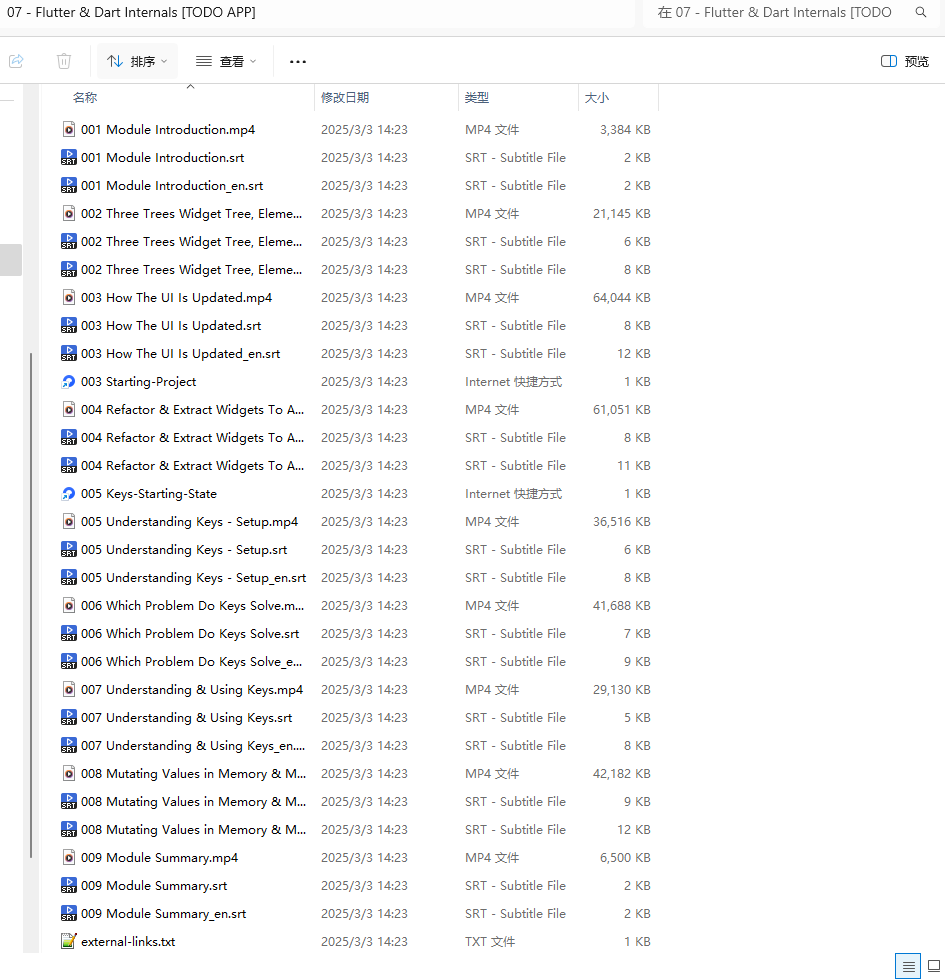Viewport: 945px width, 979px height.
Task: Open the more options ellipsis menu
Action: pos(298,61)
